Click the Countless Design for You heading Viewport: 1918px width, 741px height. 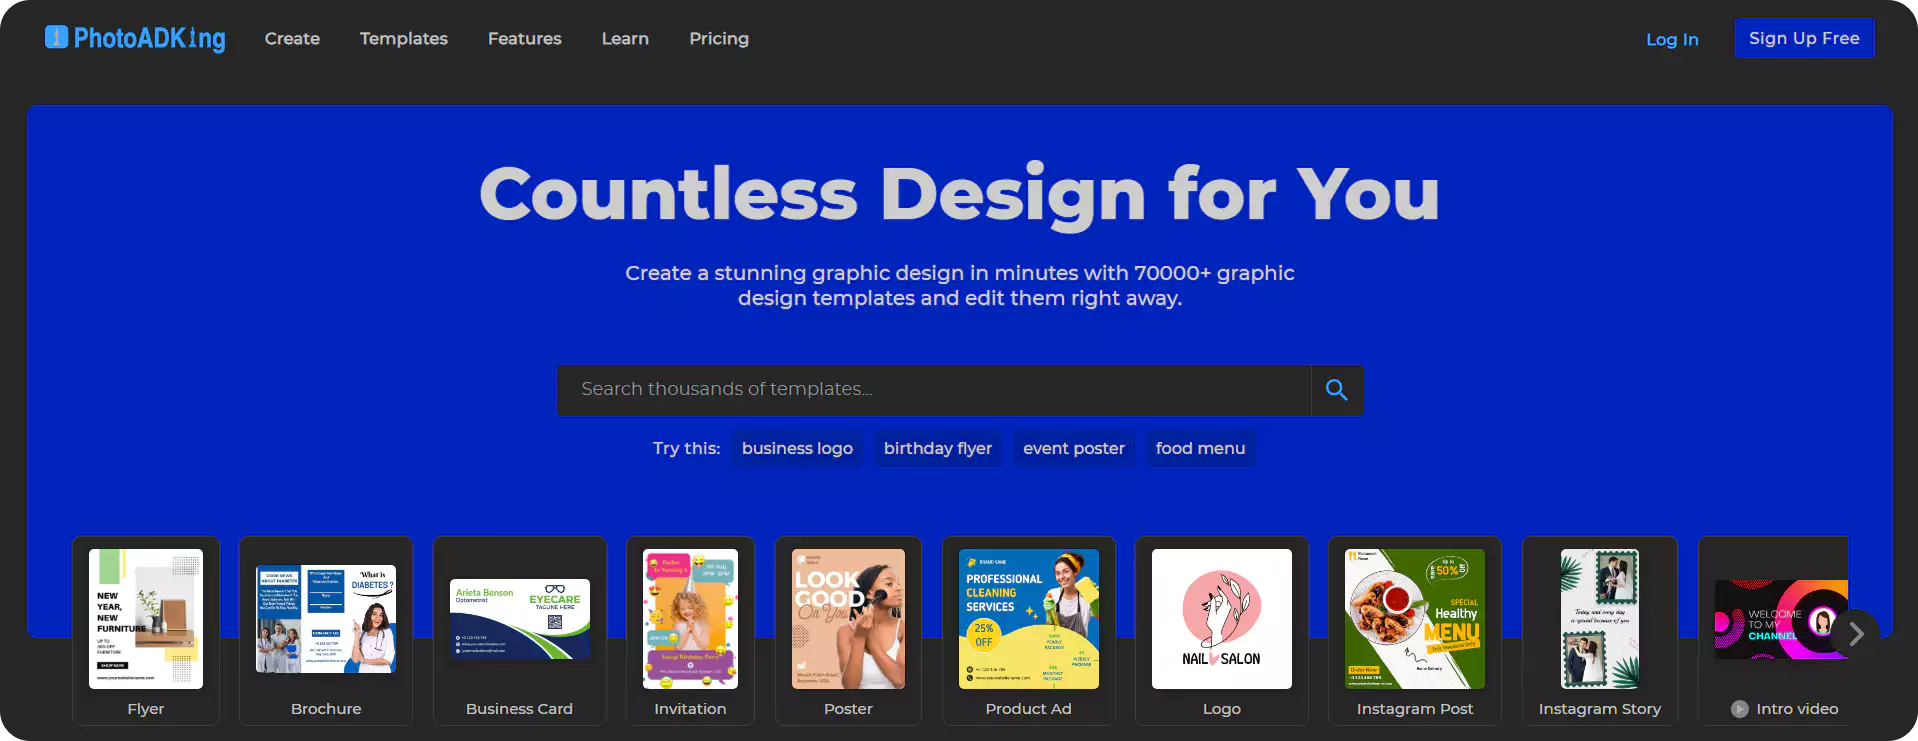coord(960,194)
